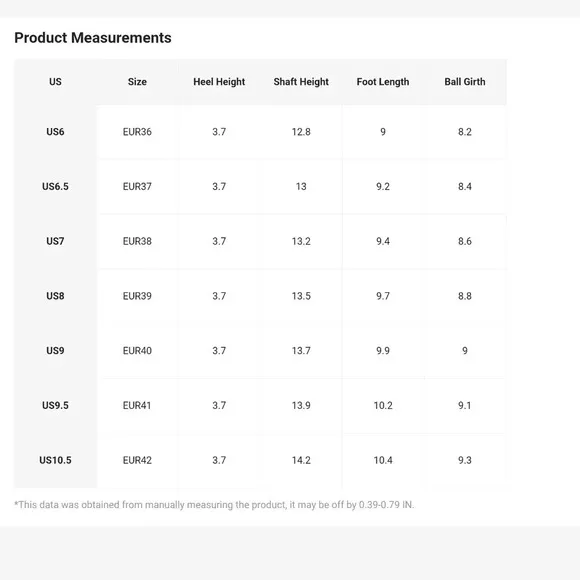Image resolution: width=580 pixels, height=580 pixels.
Task: Select the US10.5 row label
Action: pyautogui.click(x=55, y=460)
